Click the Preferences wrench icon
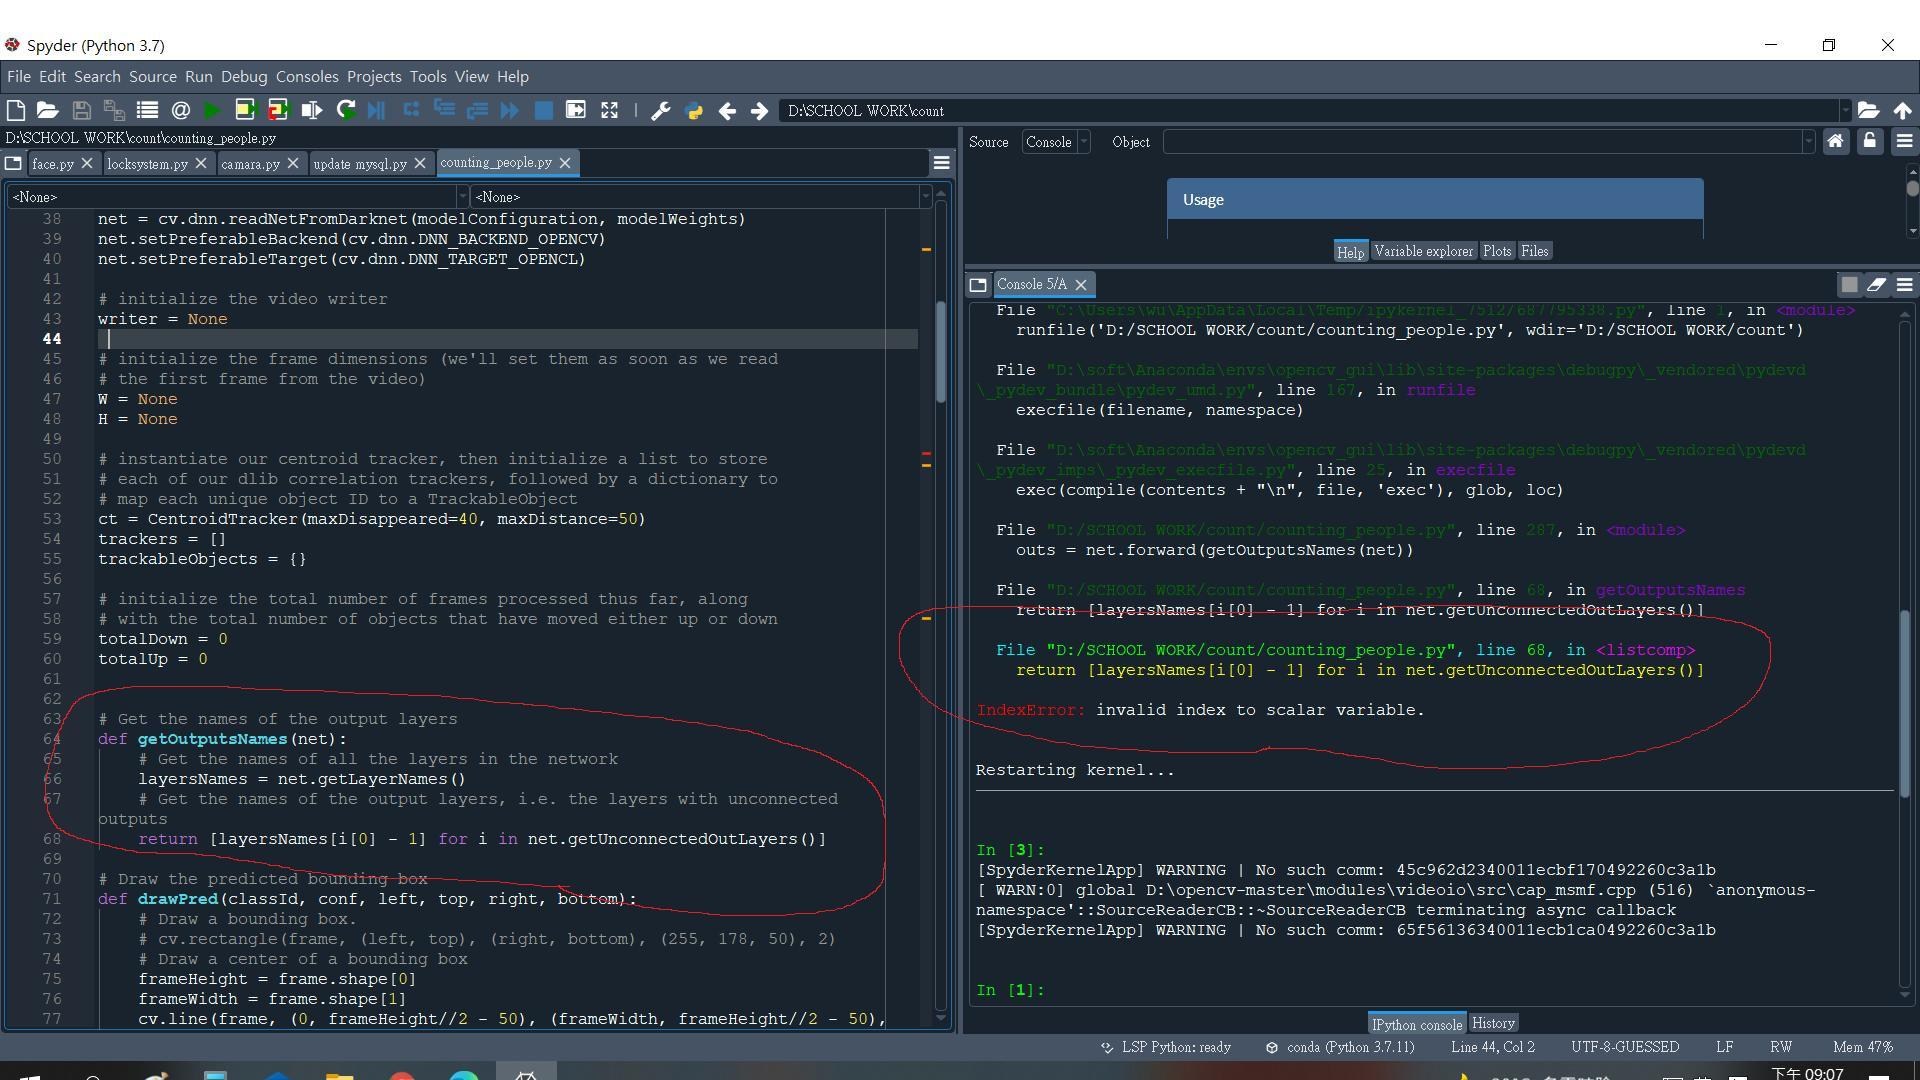Screen dimensions: 1920x1080 [660, 111]
